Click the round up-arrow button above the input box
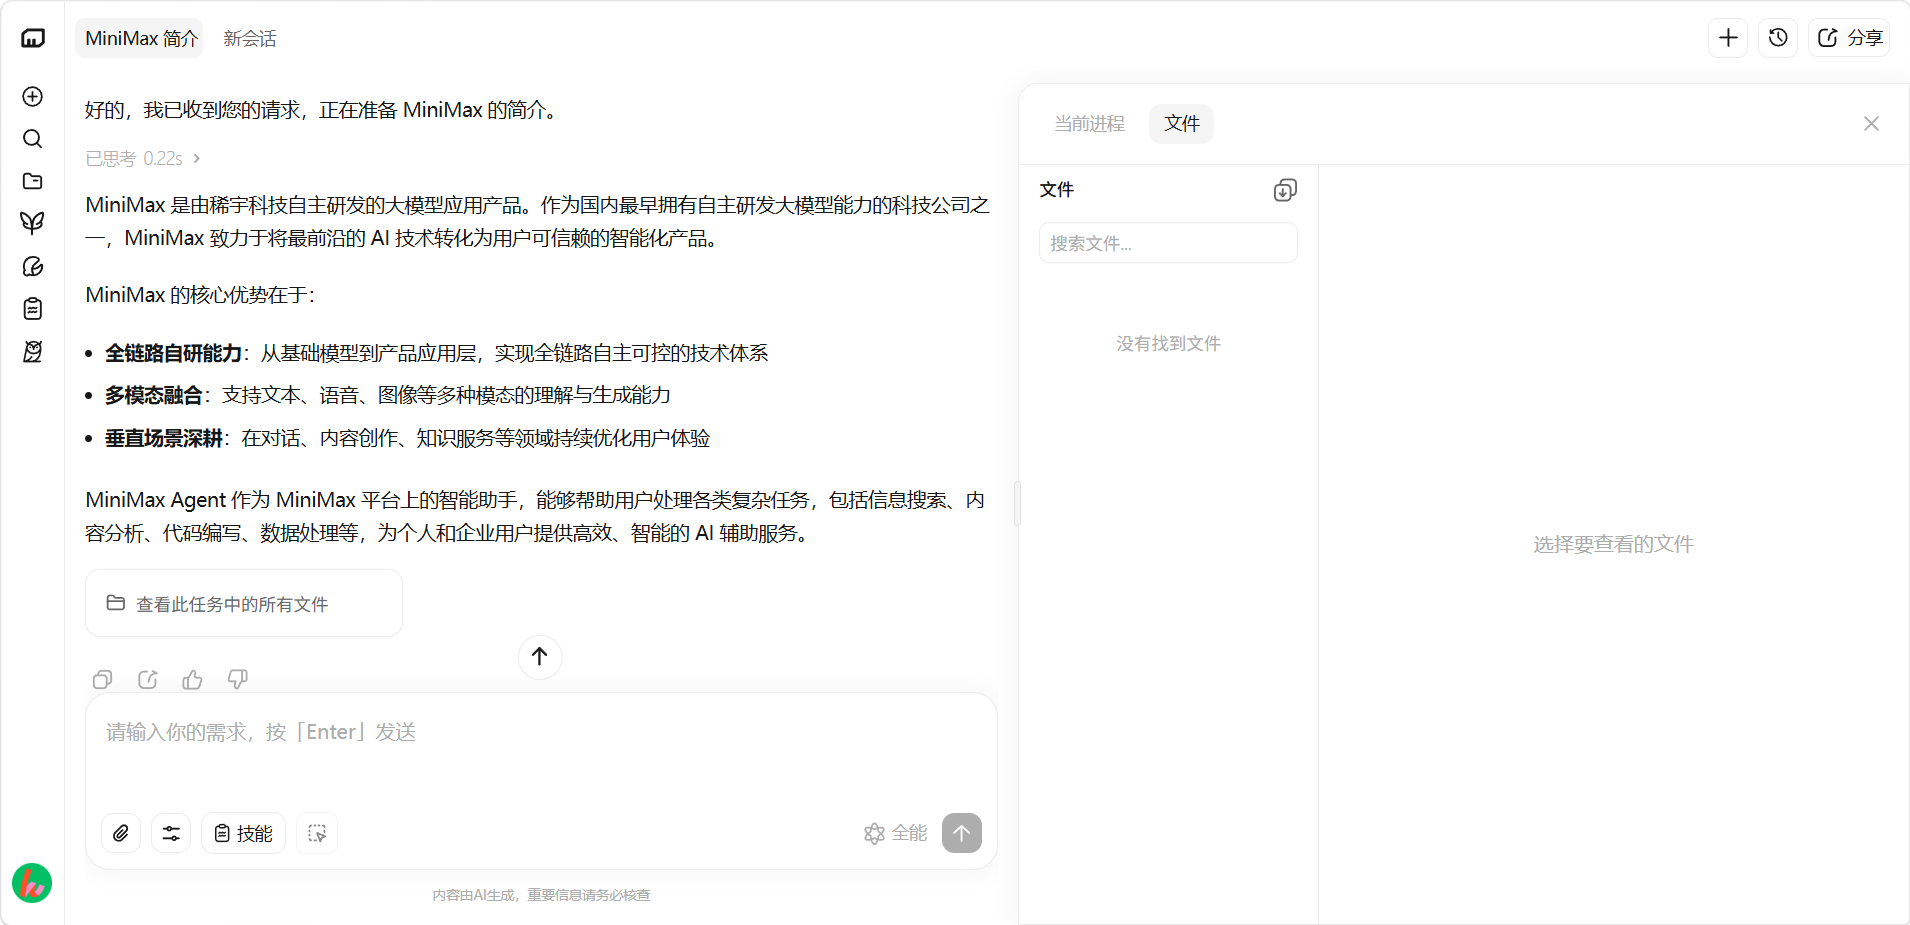The image size is (1910, 925). 540,657
